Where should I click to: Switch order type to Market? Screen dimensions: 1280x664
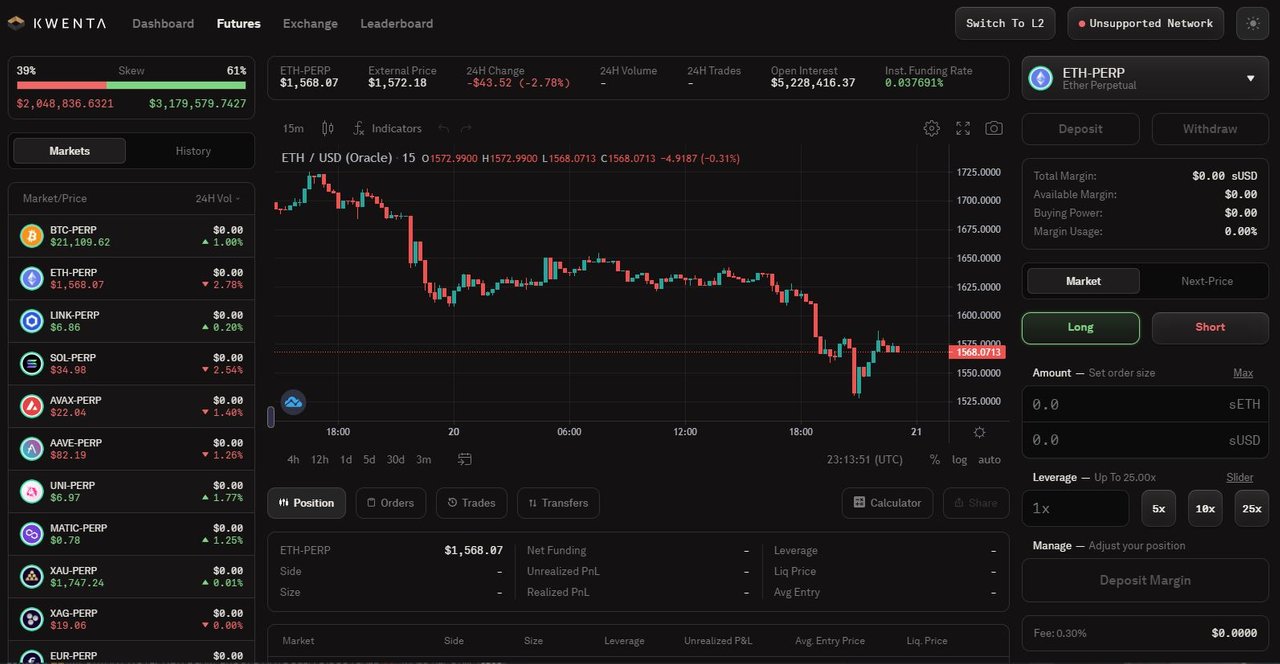[x=1083, y=281]
